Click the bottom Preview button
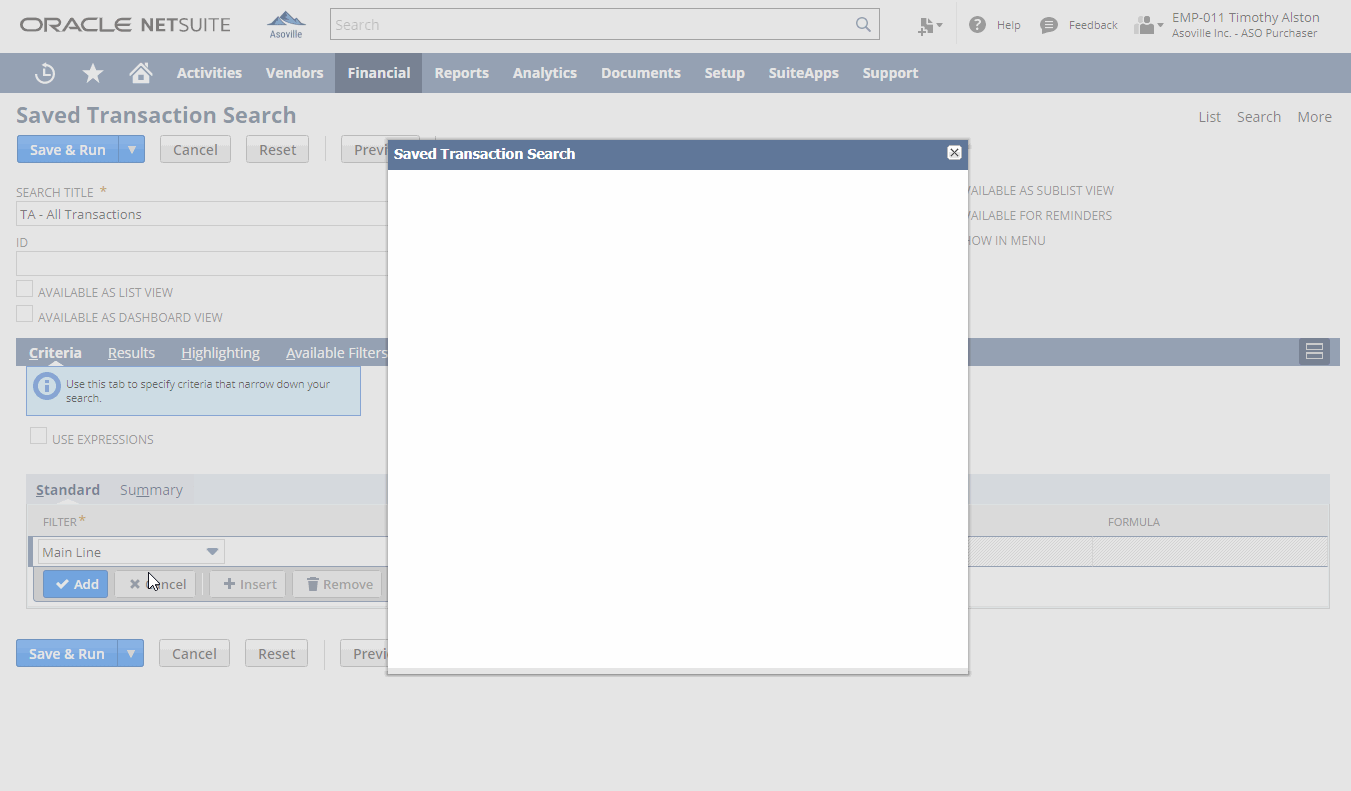The width and height of the screenshot is (1351, 791). click(364, 654)
